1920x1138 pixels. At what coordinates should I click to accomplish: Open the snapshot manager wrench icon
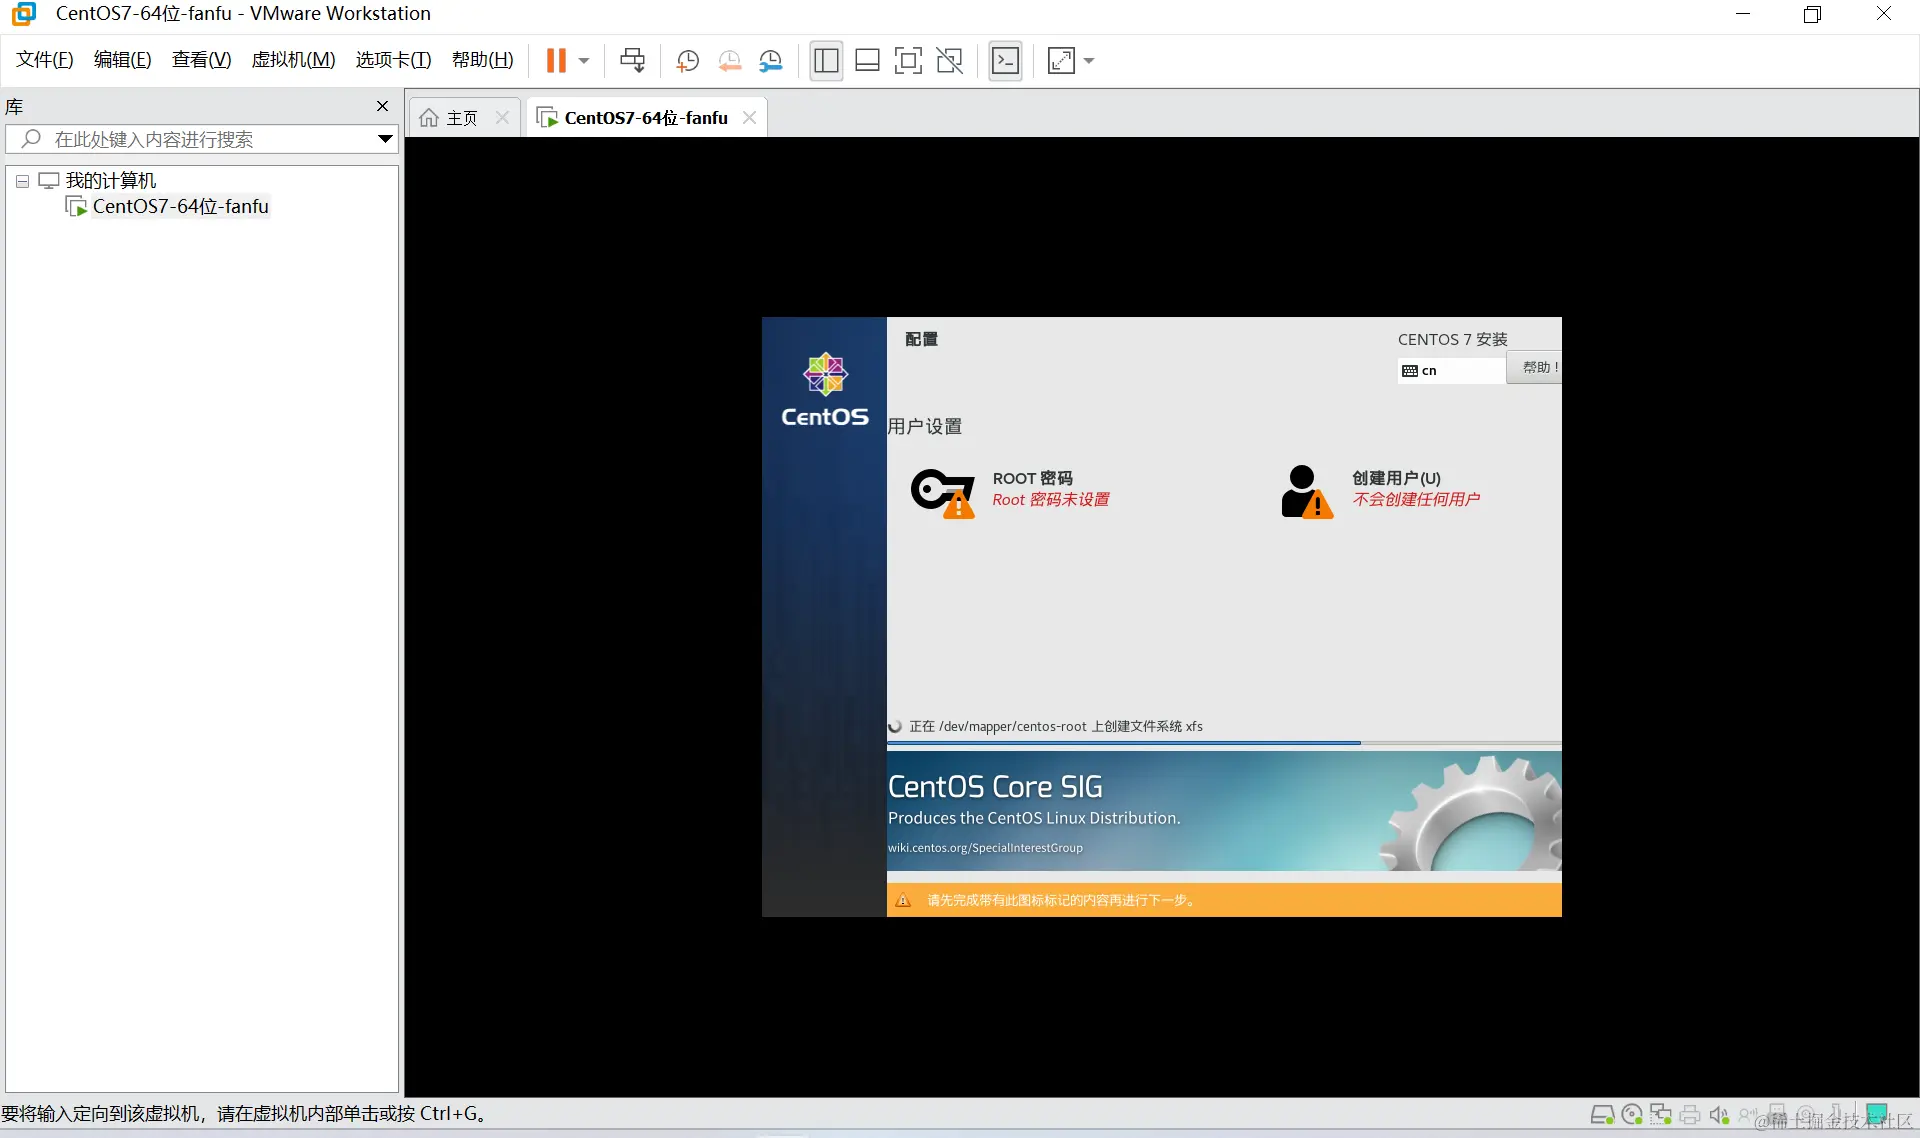pyautogui.click(x=770, y=61)
